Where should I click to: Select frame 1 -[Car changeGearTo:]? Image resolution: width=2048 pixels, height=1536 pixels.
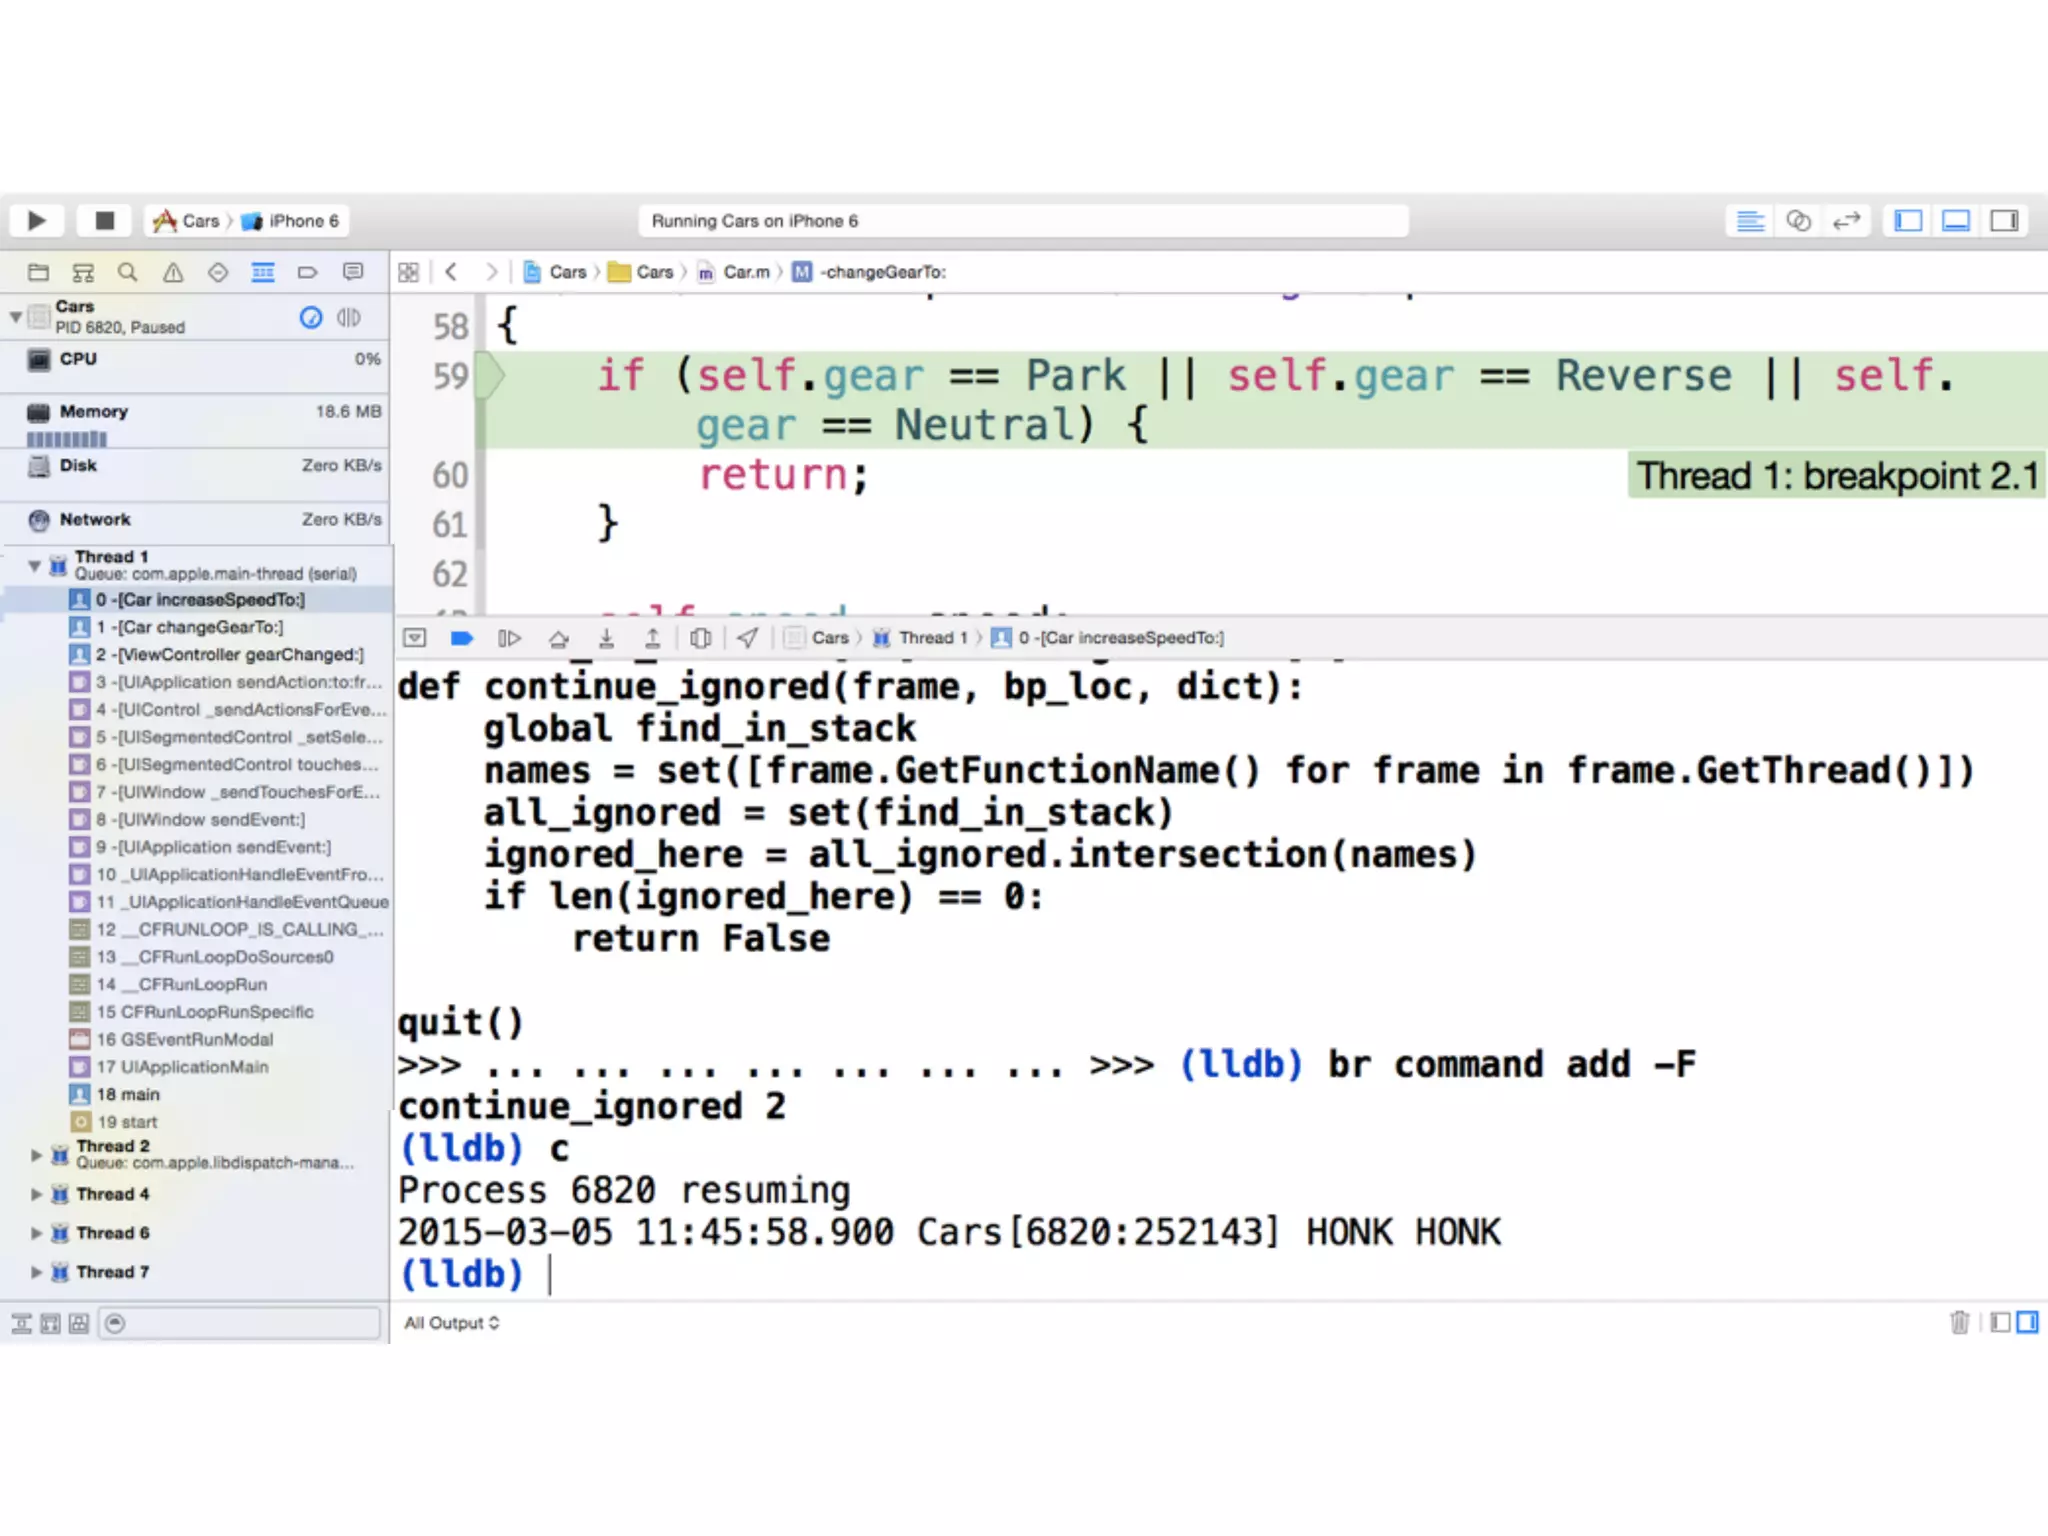coord(190,627)
